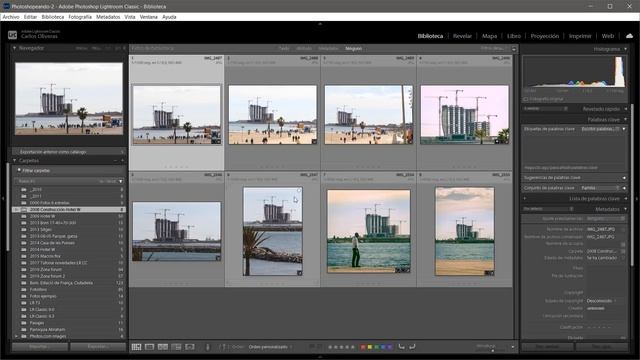Viewport: 640px width, 360px height.
Task: Expand Sugerencias de palabras clave section
Action: coord(624,178)
